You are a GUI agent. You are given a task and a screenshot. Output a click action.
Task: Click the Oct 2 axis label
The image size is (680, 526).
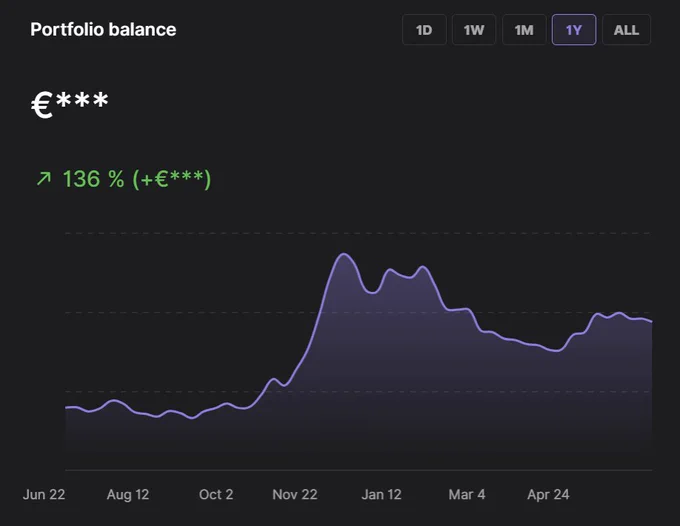216,494
